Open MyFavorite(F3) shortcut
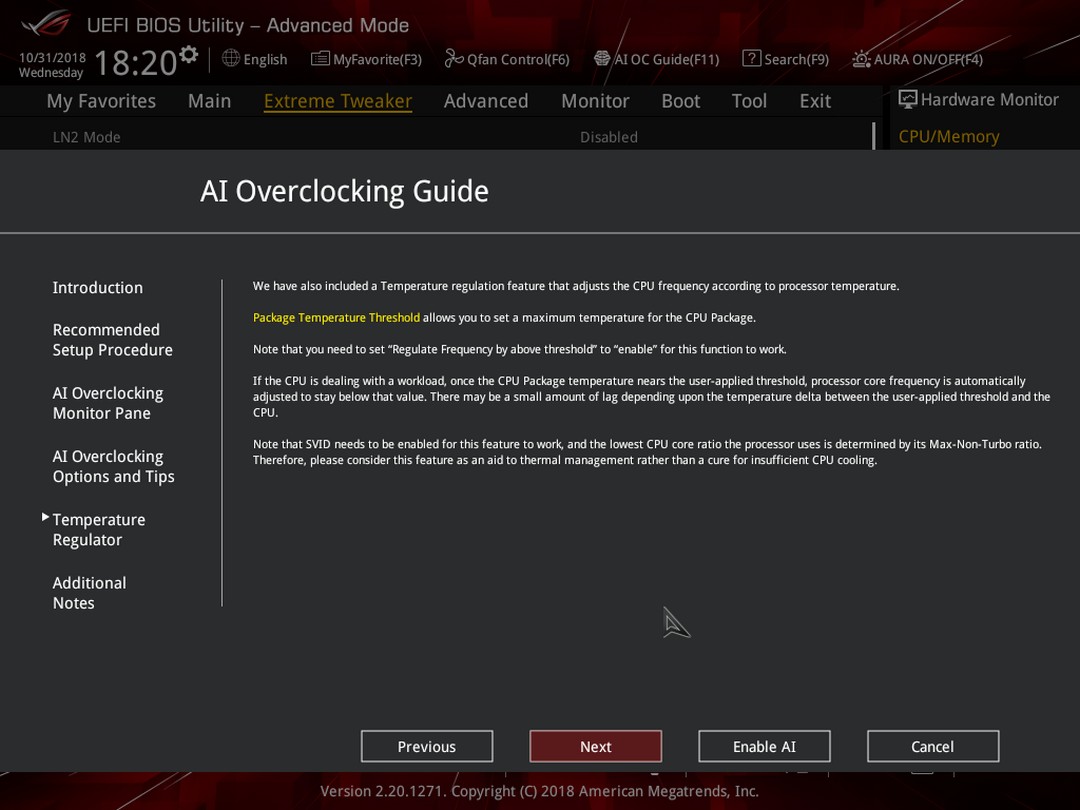Viewport: 1080px width, 810px height. click(377, 59)
